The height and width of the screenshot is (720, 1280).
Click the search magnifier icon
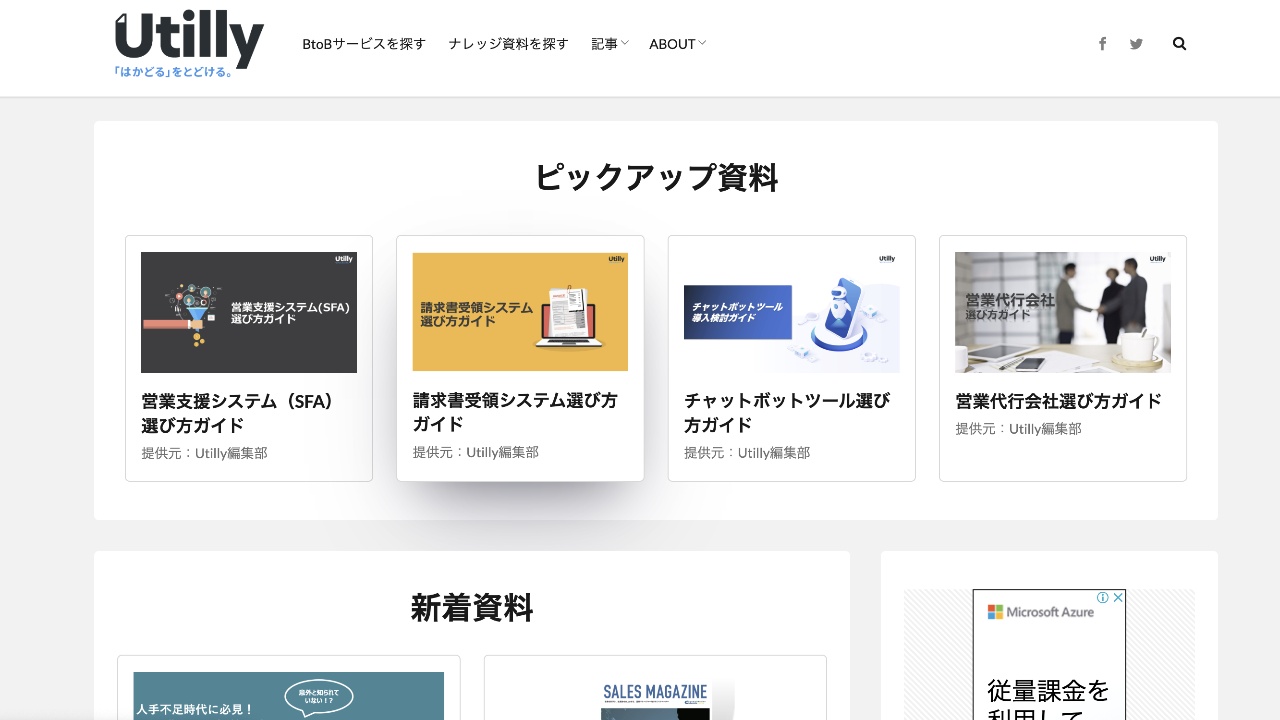pos(1179,44)
